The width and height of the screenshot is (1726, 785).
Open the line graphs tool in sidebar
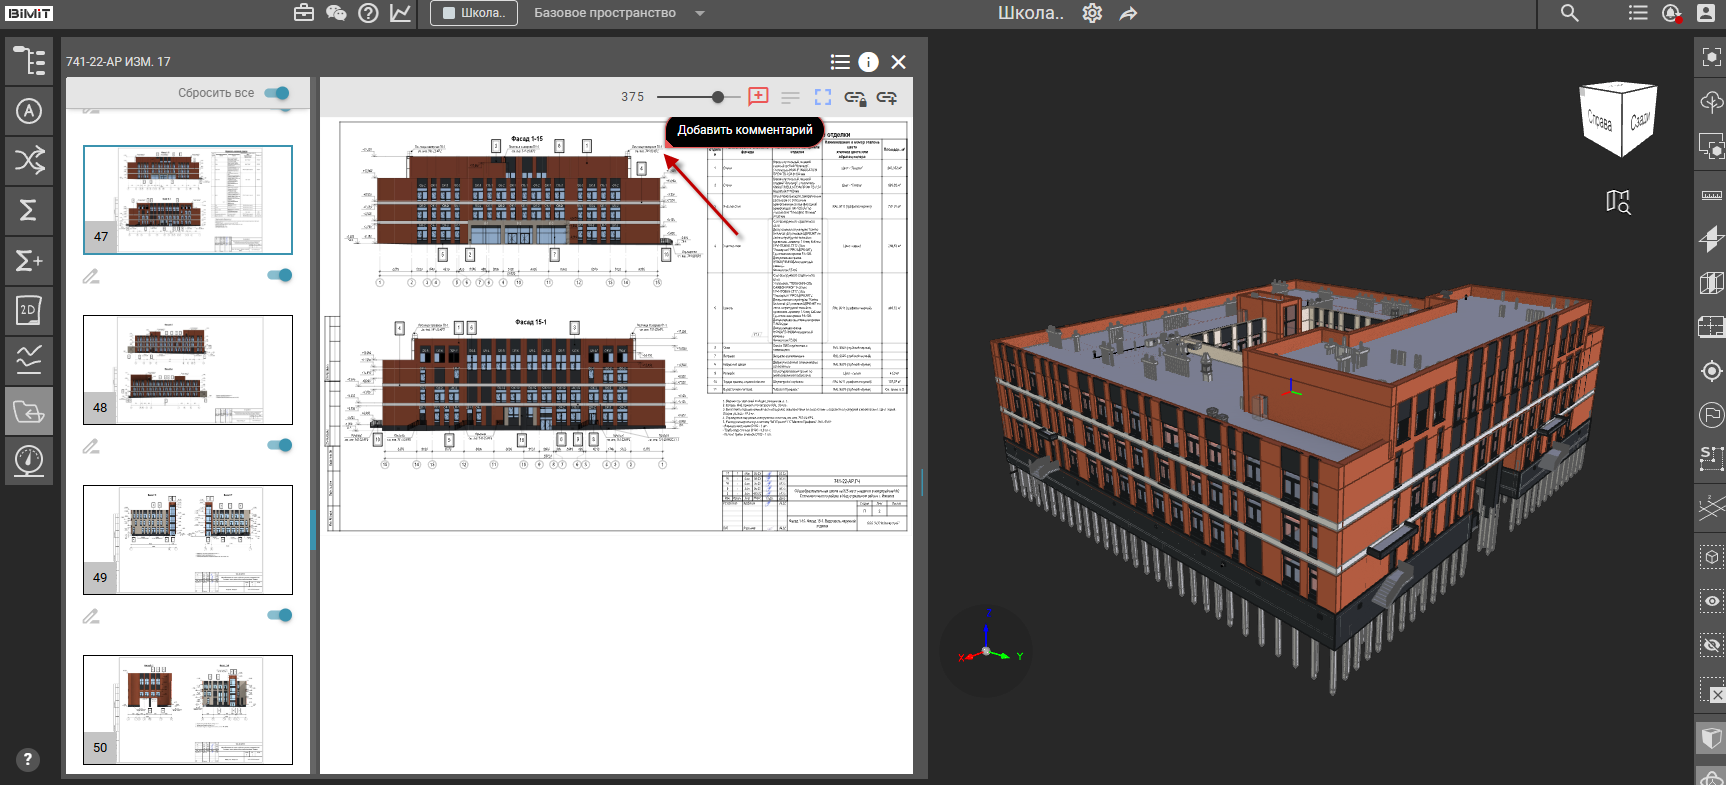[29, 360]
